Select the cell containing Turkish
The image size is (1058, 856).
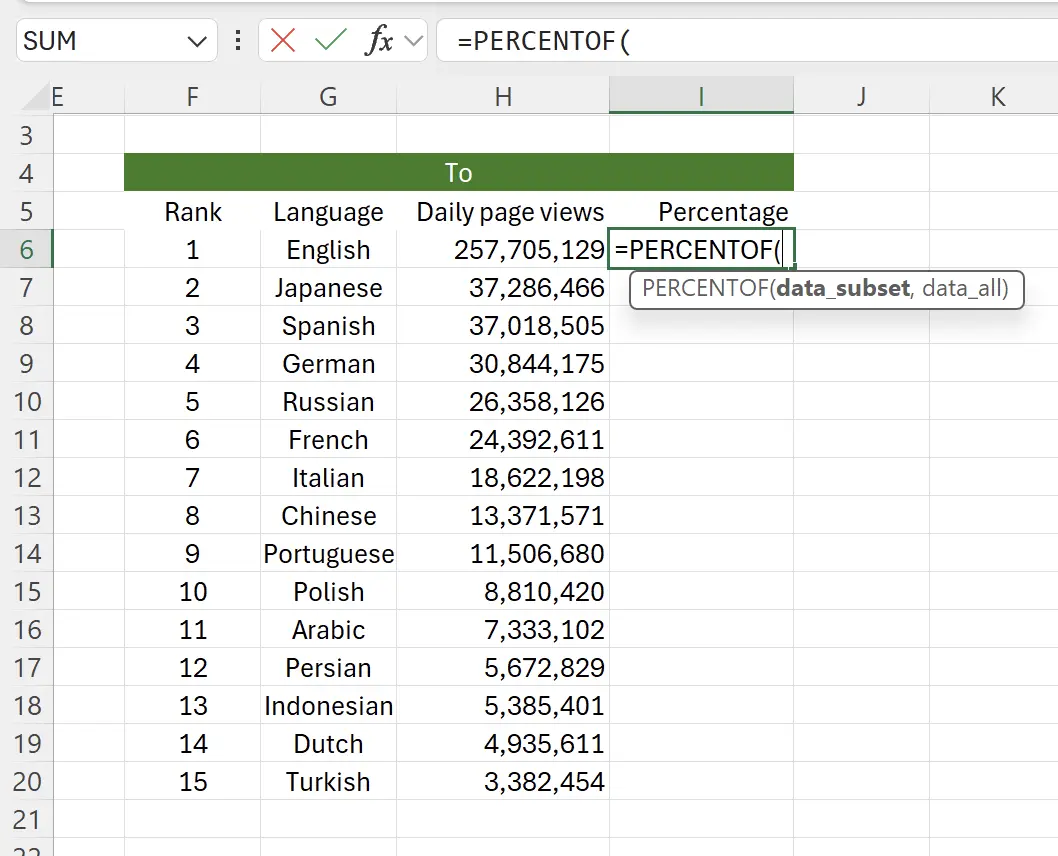[x=328, y=781]
